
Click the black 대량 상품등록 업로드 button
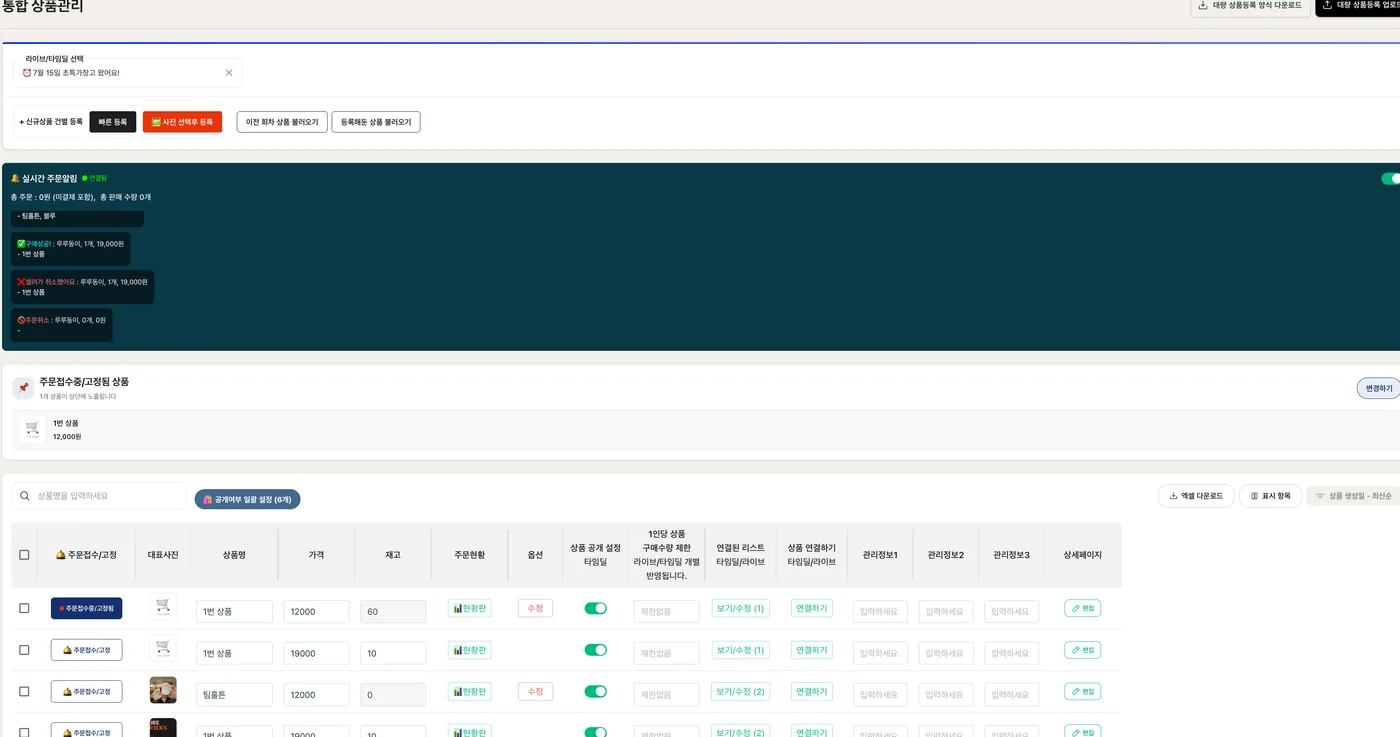[1358, 6]
